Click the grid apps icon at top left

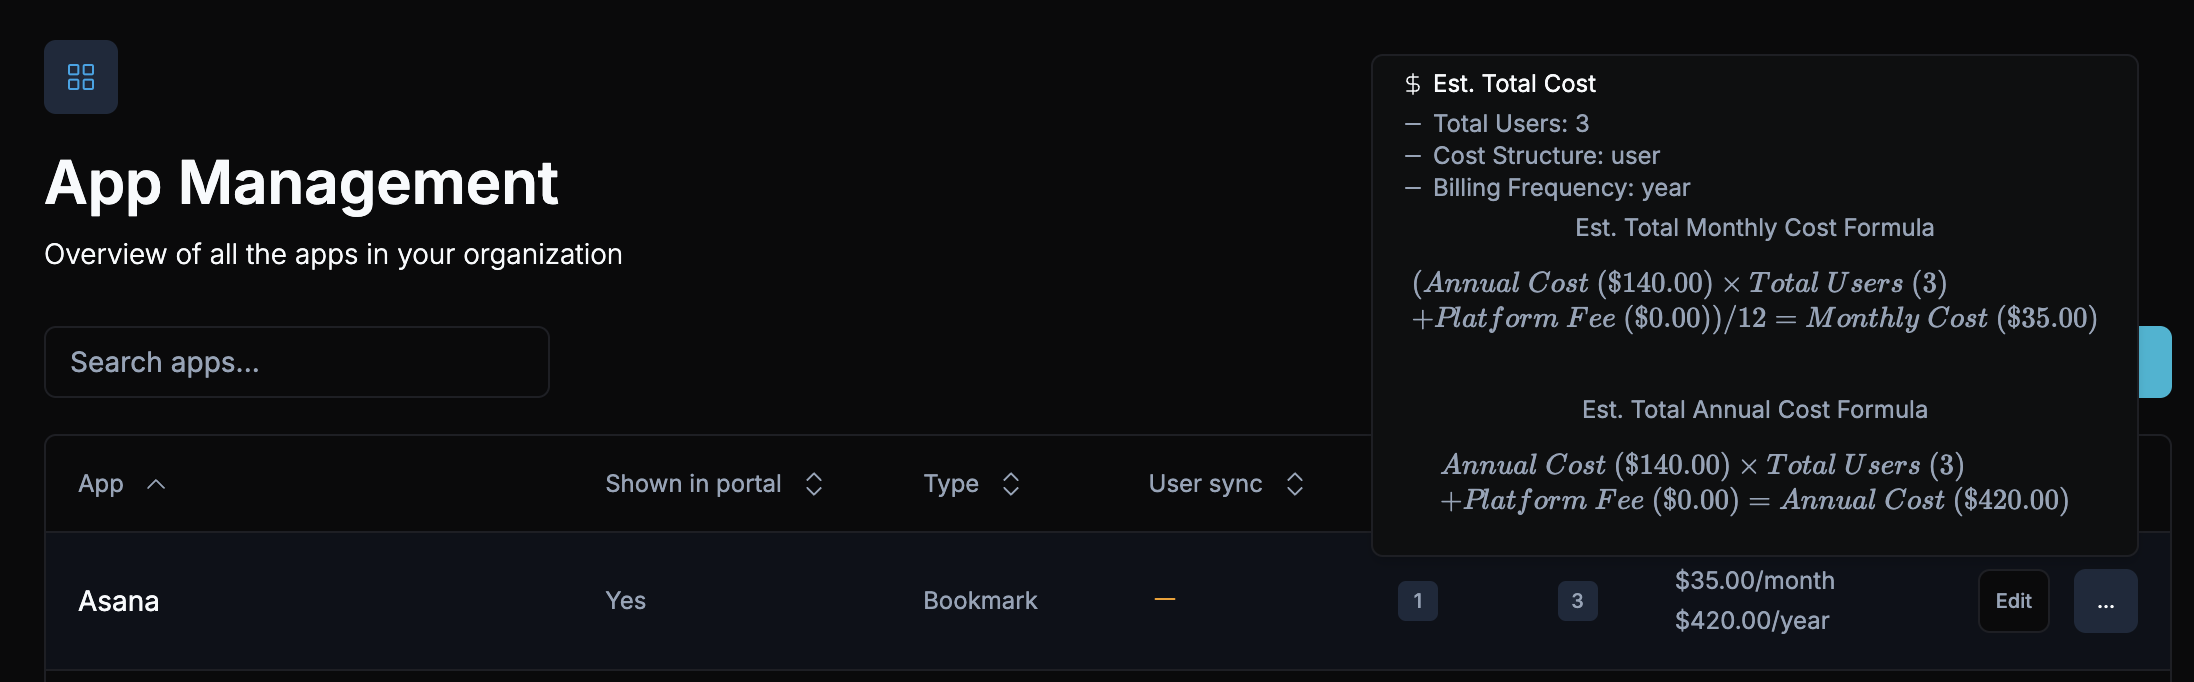(81, 77)
